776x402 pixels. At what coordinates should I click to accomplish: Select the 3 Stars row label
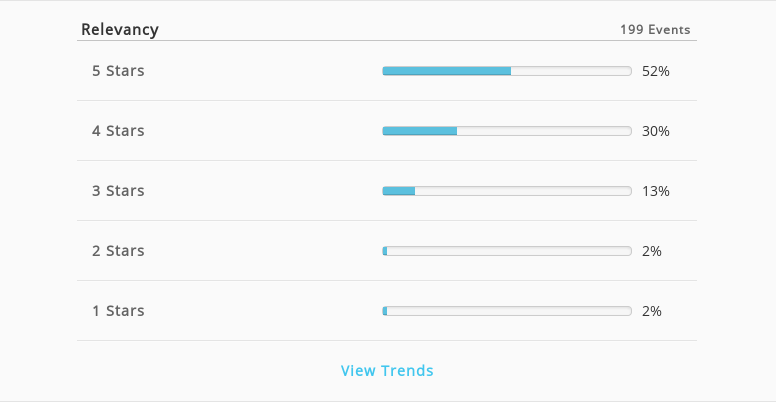pyautogui.click(x=118, y=191)
